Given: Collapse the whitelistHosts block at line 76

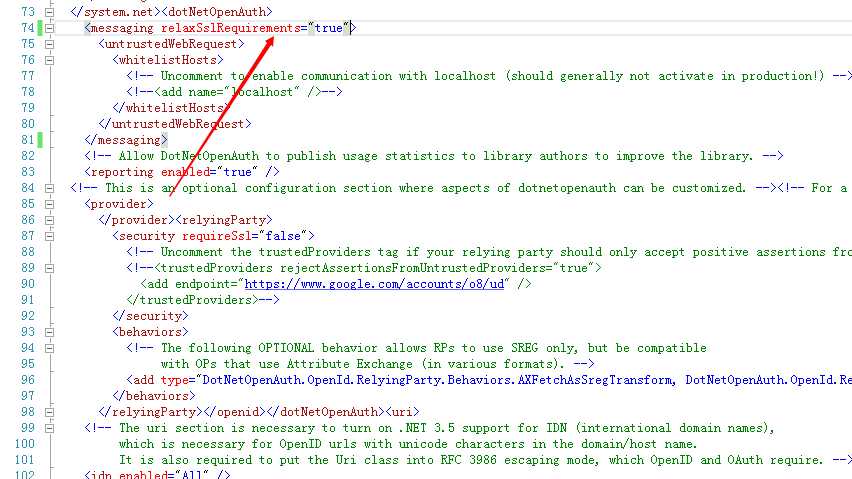Looking at the screenshot, I should [49, 60].
